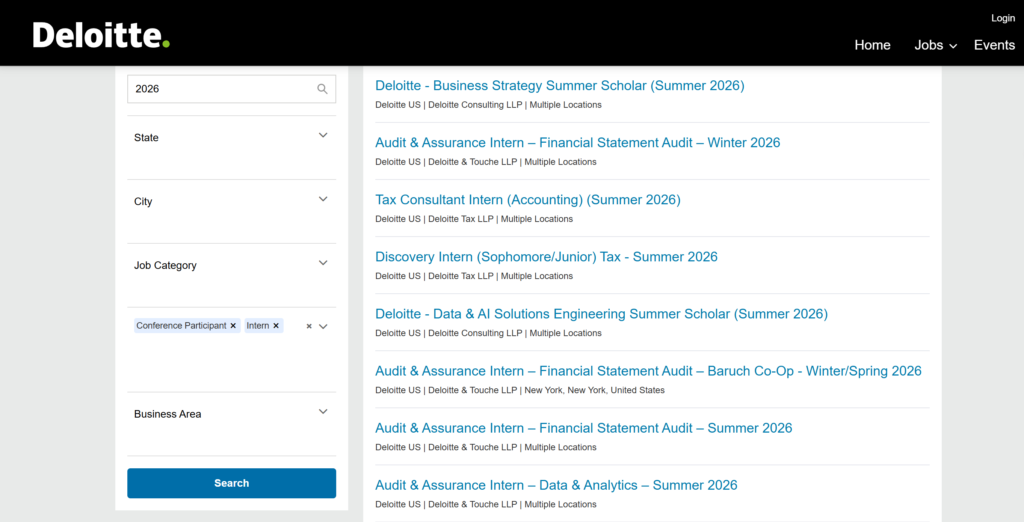1024x522 pixels.
Task: Open Business Strategy Summer Scholar job
Action: pyautogui.click(x=560, y=86)
